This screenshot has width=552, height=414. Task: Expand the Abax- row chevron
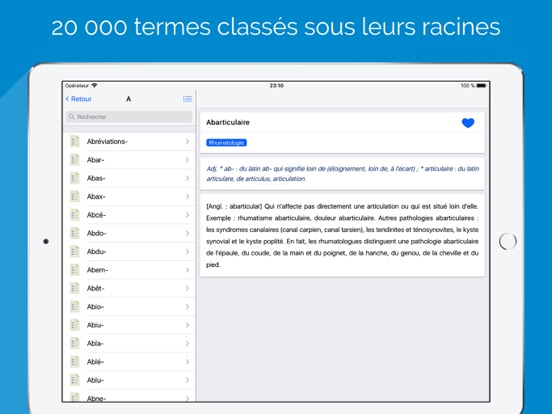(x=187, y=196)
